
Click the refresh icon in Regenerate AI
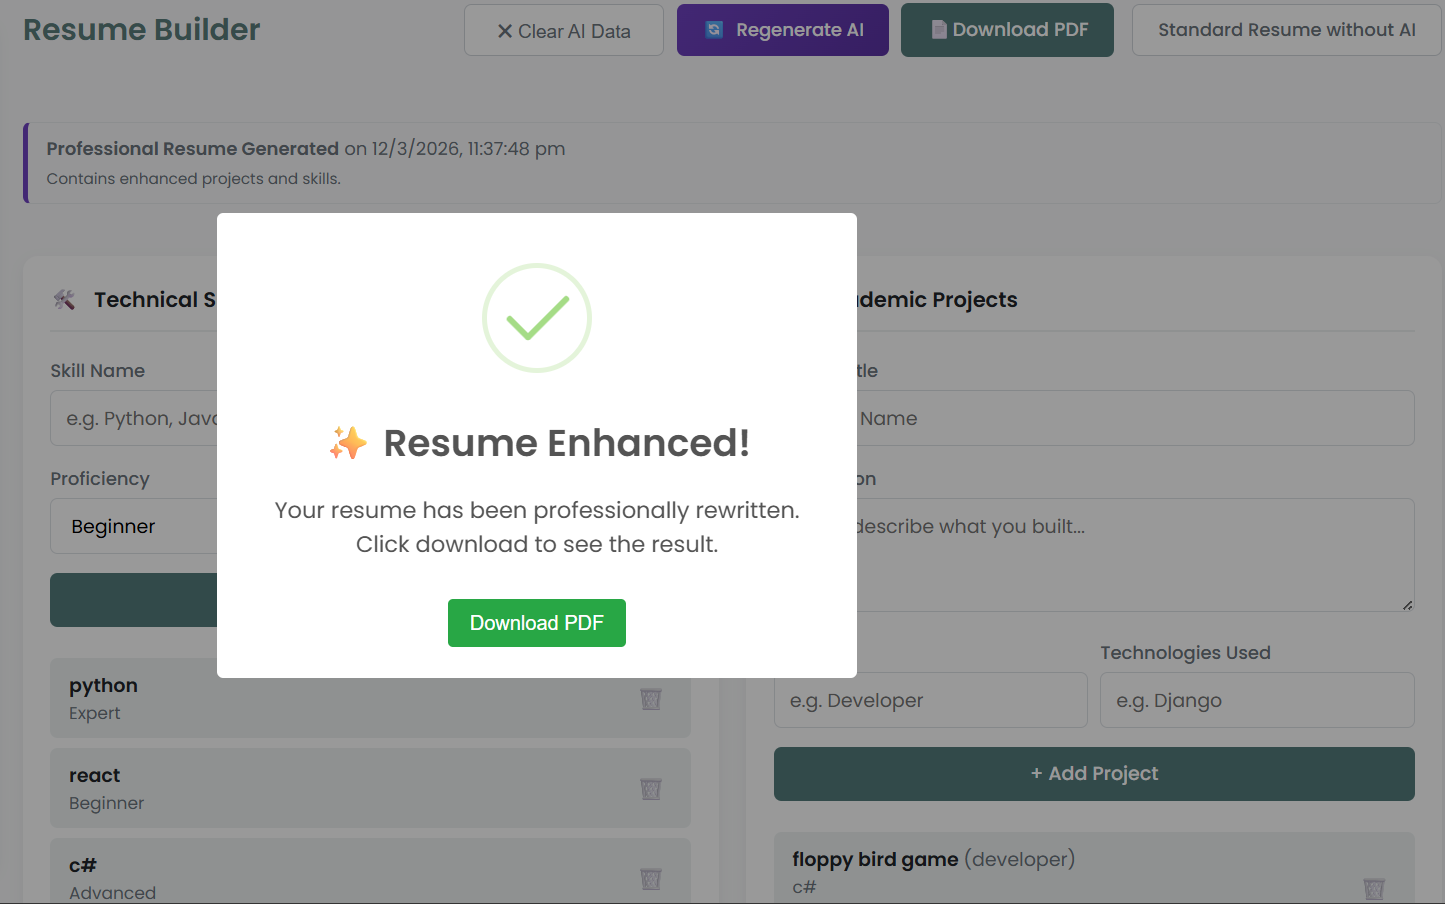point(714,30)
